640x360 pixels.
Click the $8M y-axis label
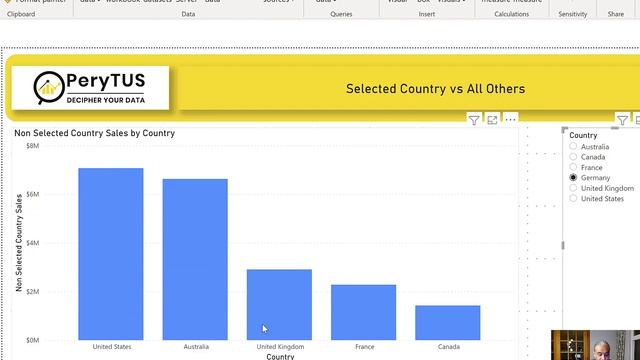click(33, 146)
